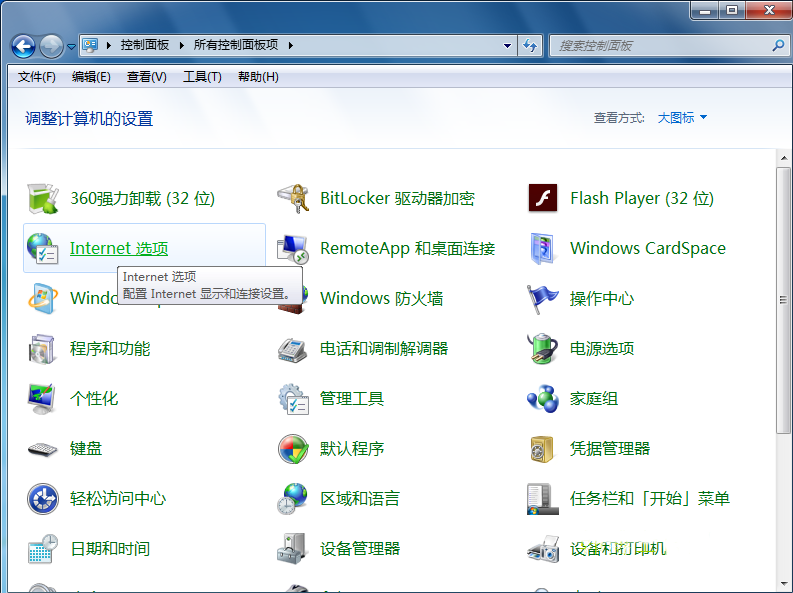Open the 家庭组 icon
This screenshot has width=793, height=593.
(542, 398)
